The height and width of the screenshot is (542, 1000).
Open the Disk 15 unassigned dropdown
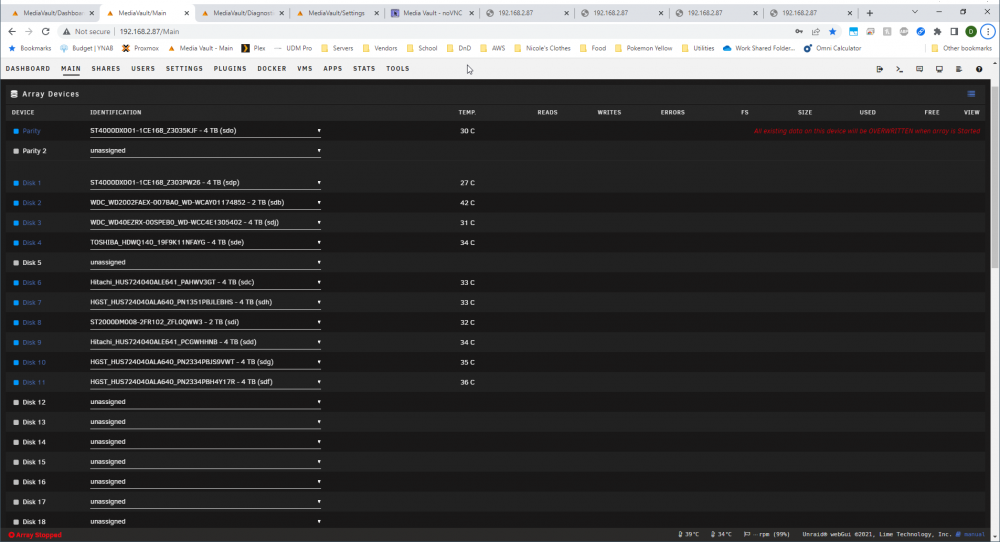coord(205,462)
